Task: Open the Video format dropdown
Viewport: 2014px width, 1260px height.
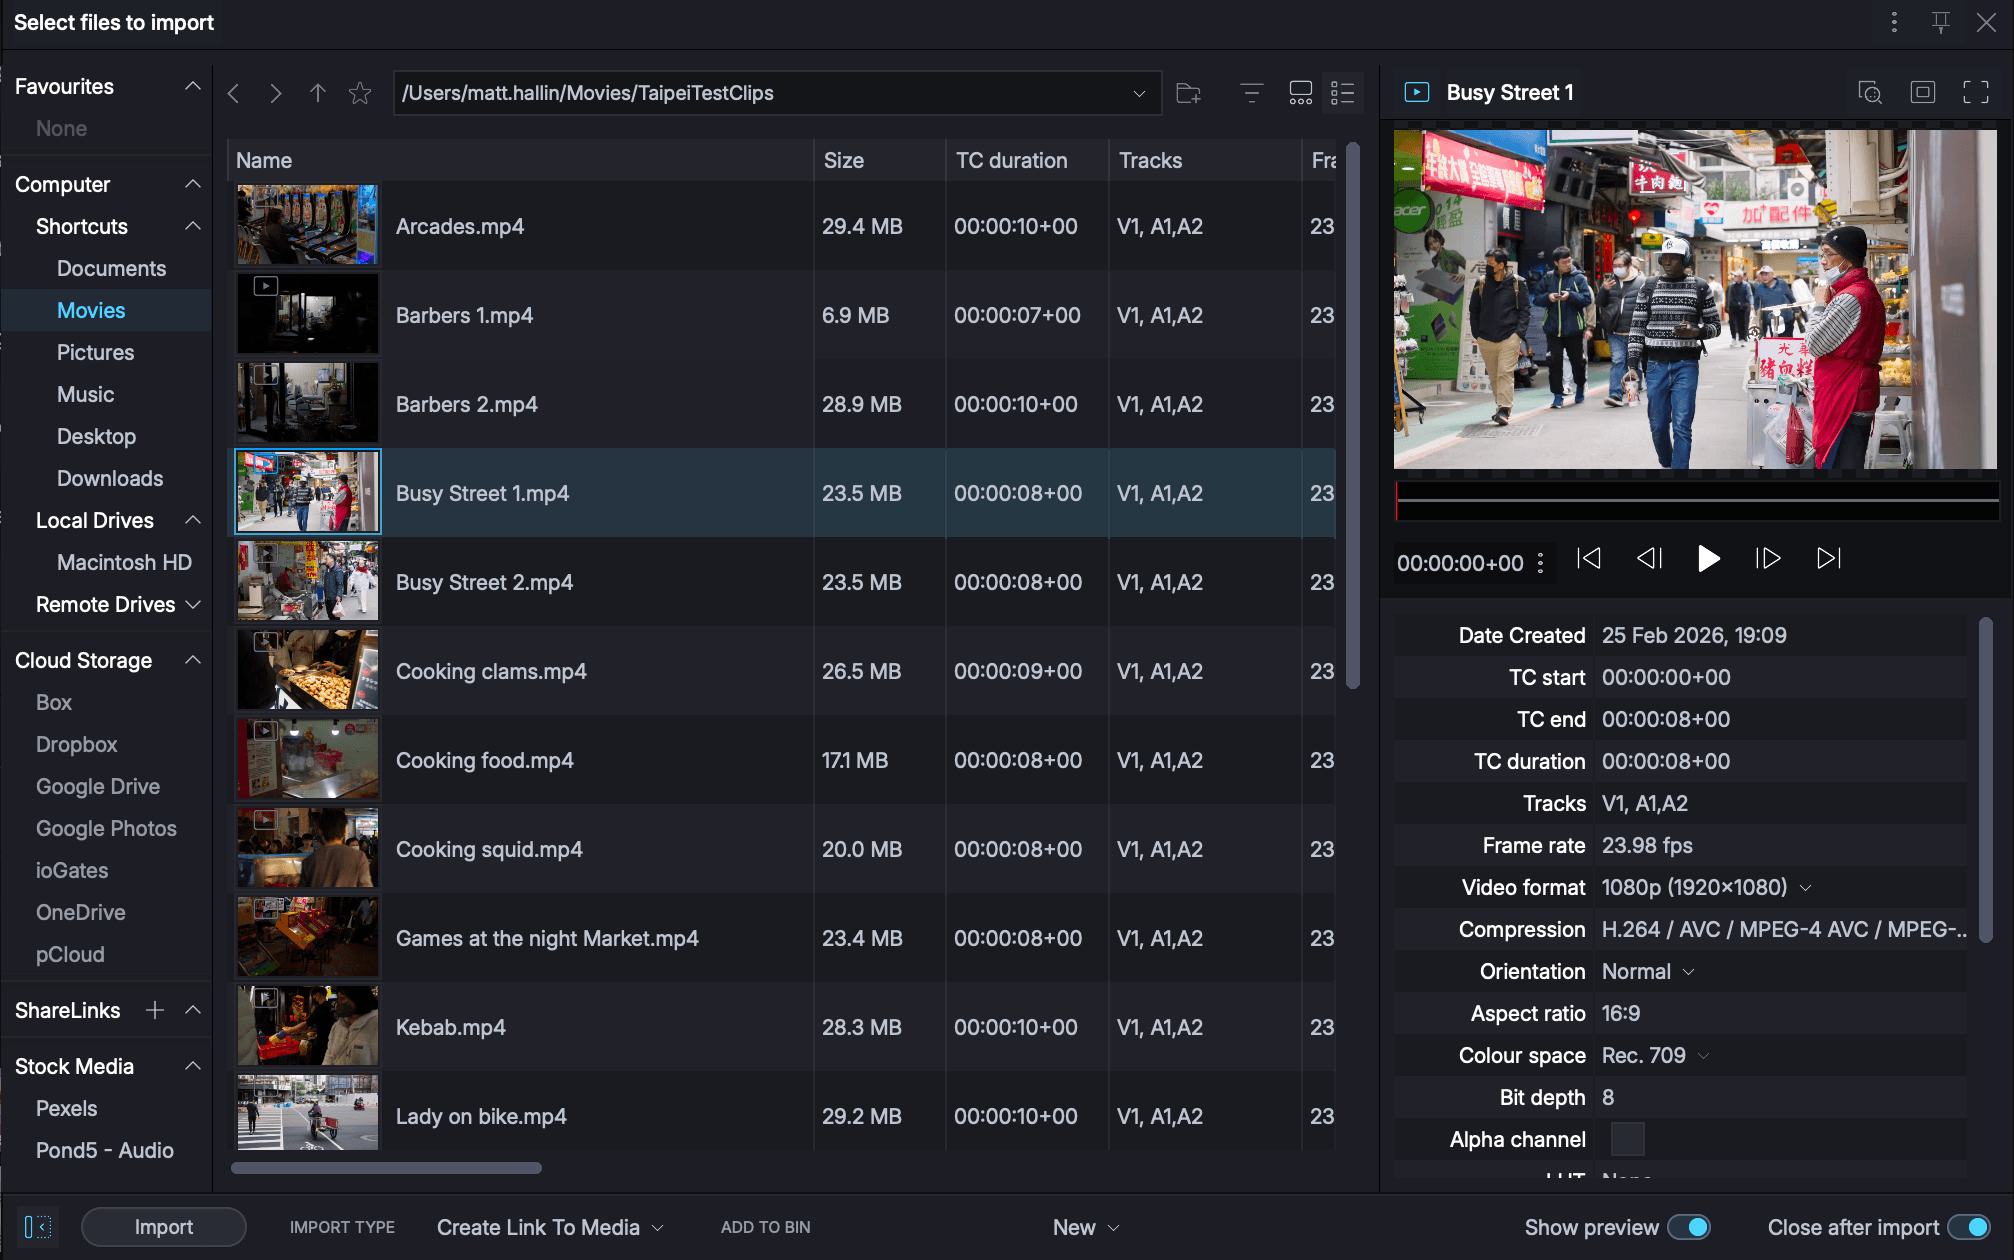Action: pyautogui.click(x=1806, y=887)
